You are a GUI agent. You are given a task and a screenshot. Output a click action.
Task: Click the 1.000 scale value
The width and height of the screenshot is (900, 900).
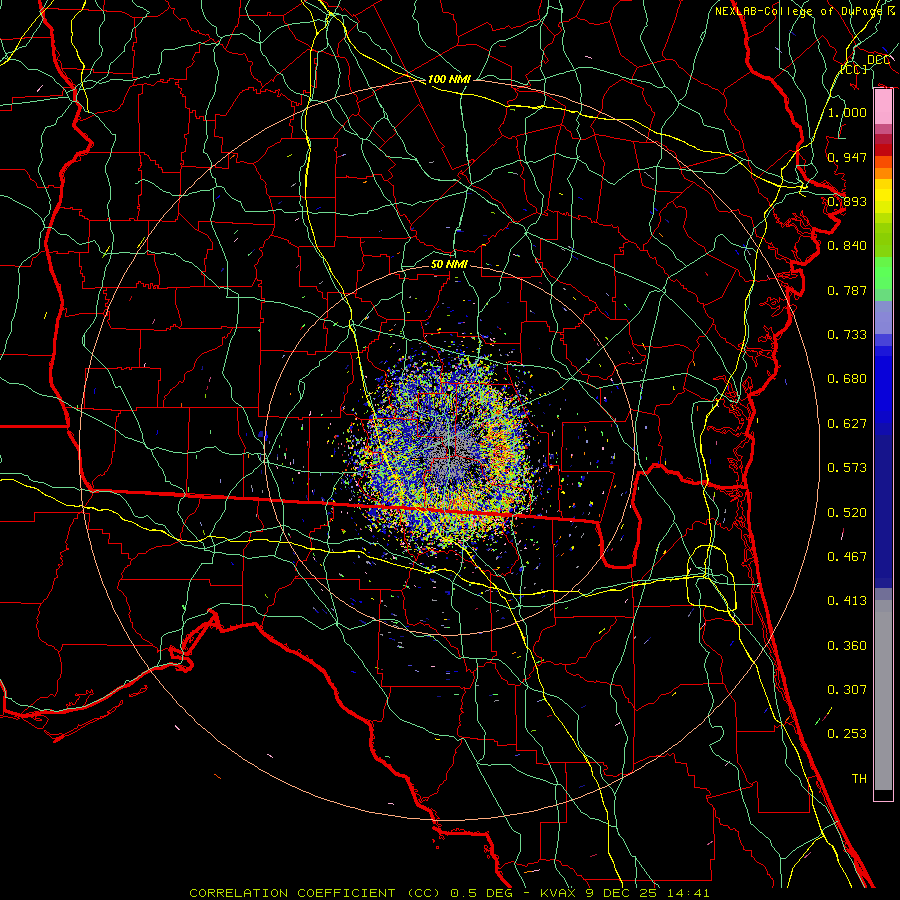(x=847, y=112)
